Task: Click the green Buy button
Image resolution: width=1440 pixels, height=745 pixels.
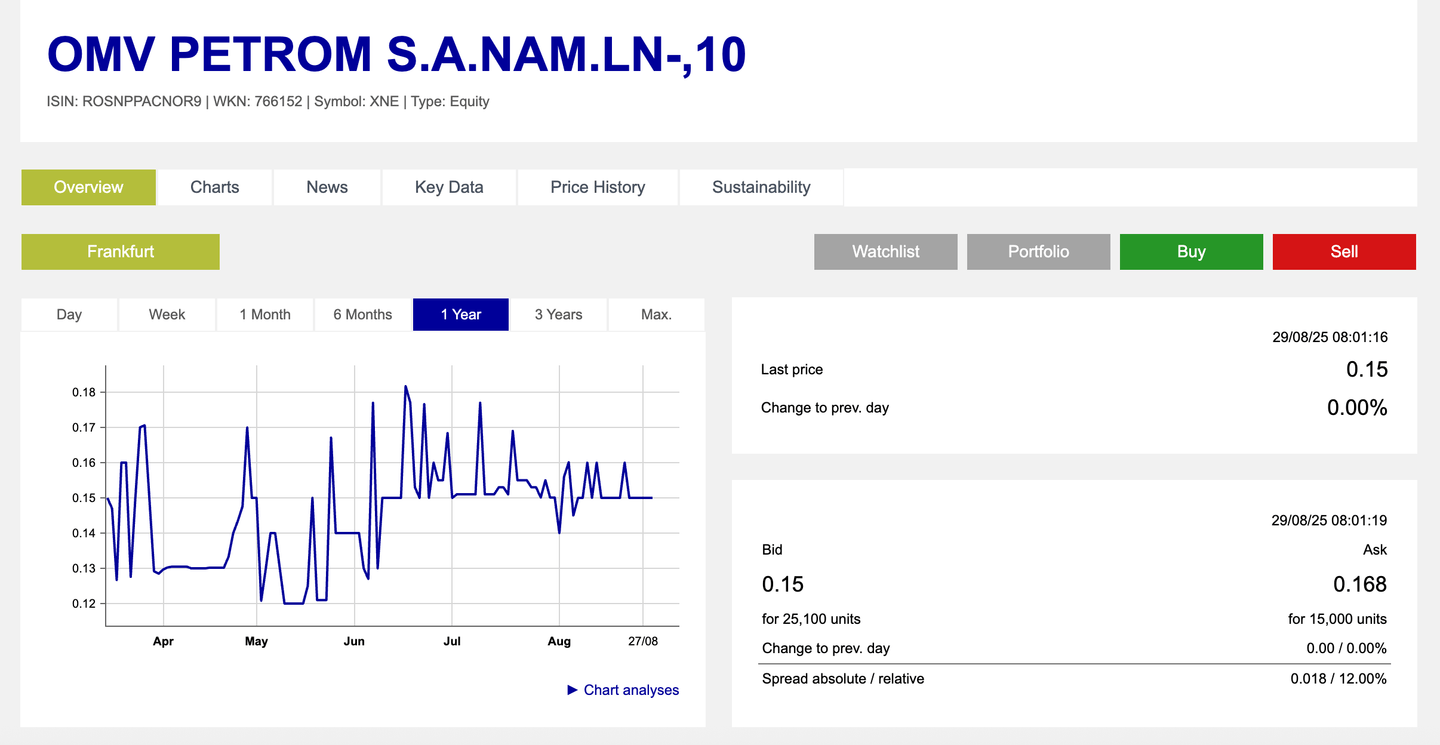Action: 1191,252
